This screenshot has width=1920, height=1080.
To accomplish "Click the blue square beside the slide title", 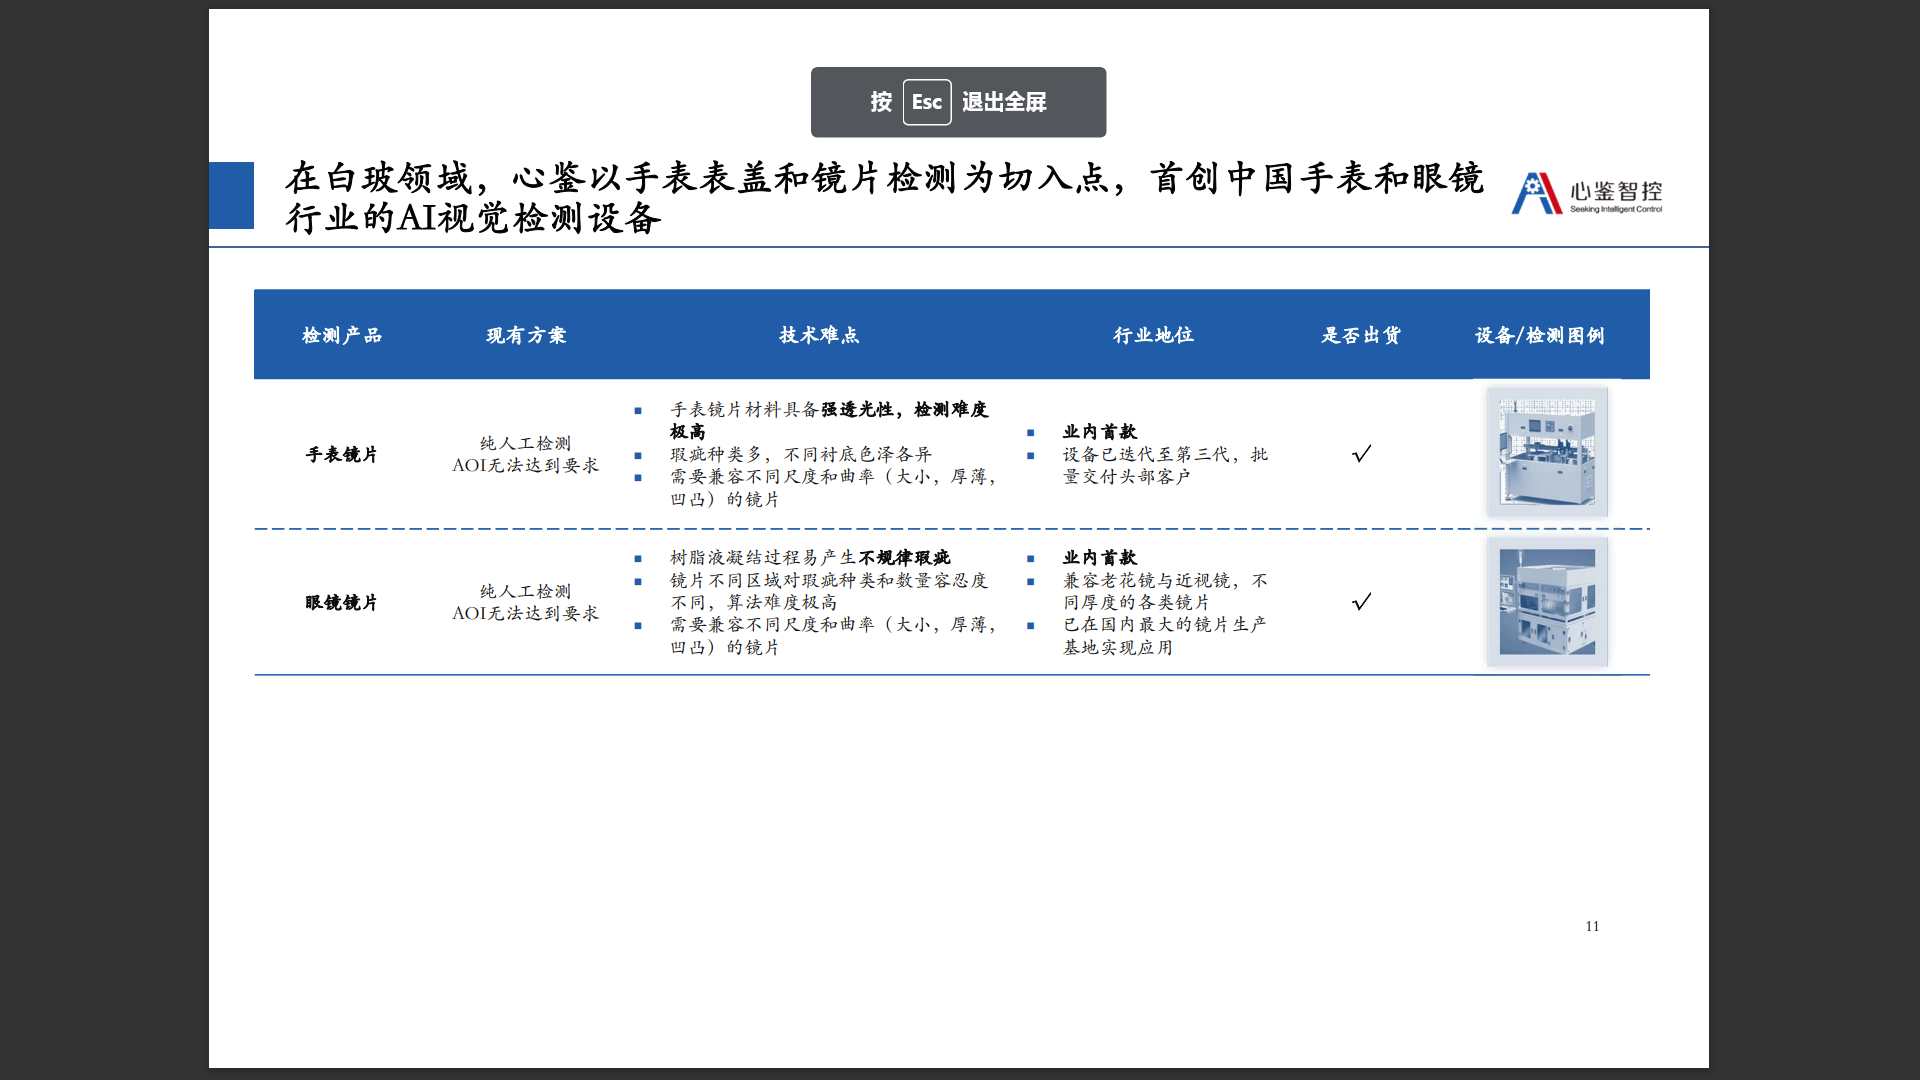I will point(231,195).
